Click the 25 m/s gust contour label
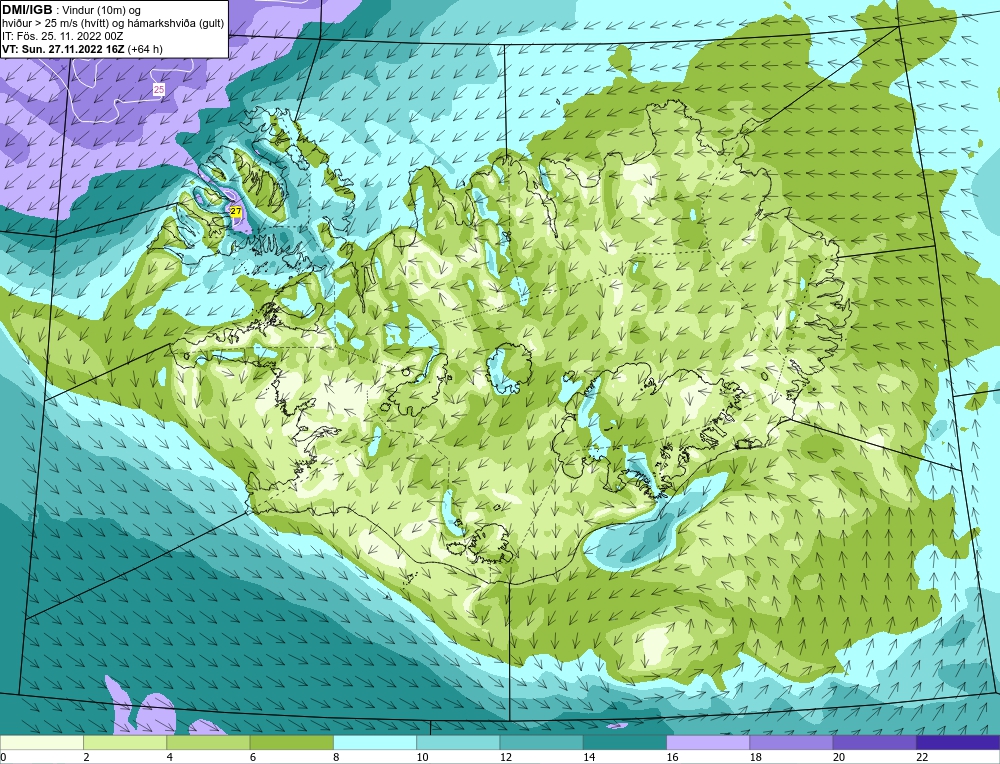1000x764 pixels. coord(159,90)
